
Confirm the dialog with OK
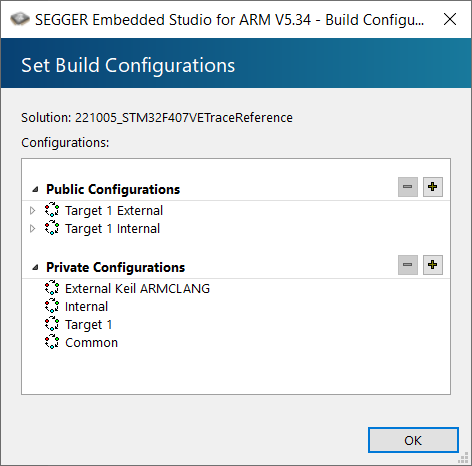pos(413,440)
